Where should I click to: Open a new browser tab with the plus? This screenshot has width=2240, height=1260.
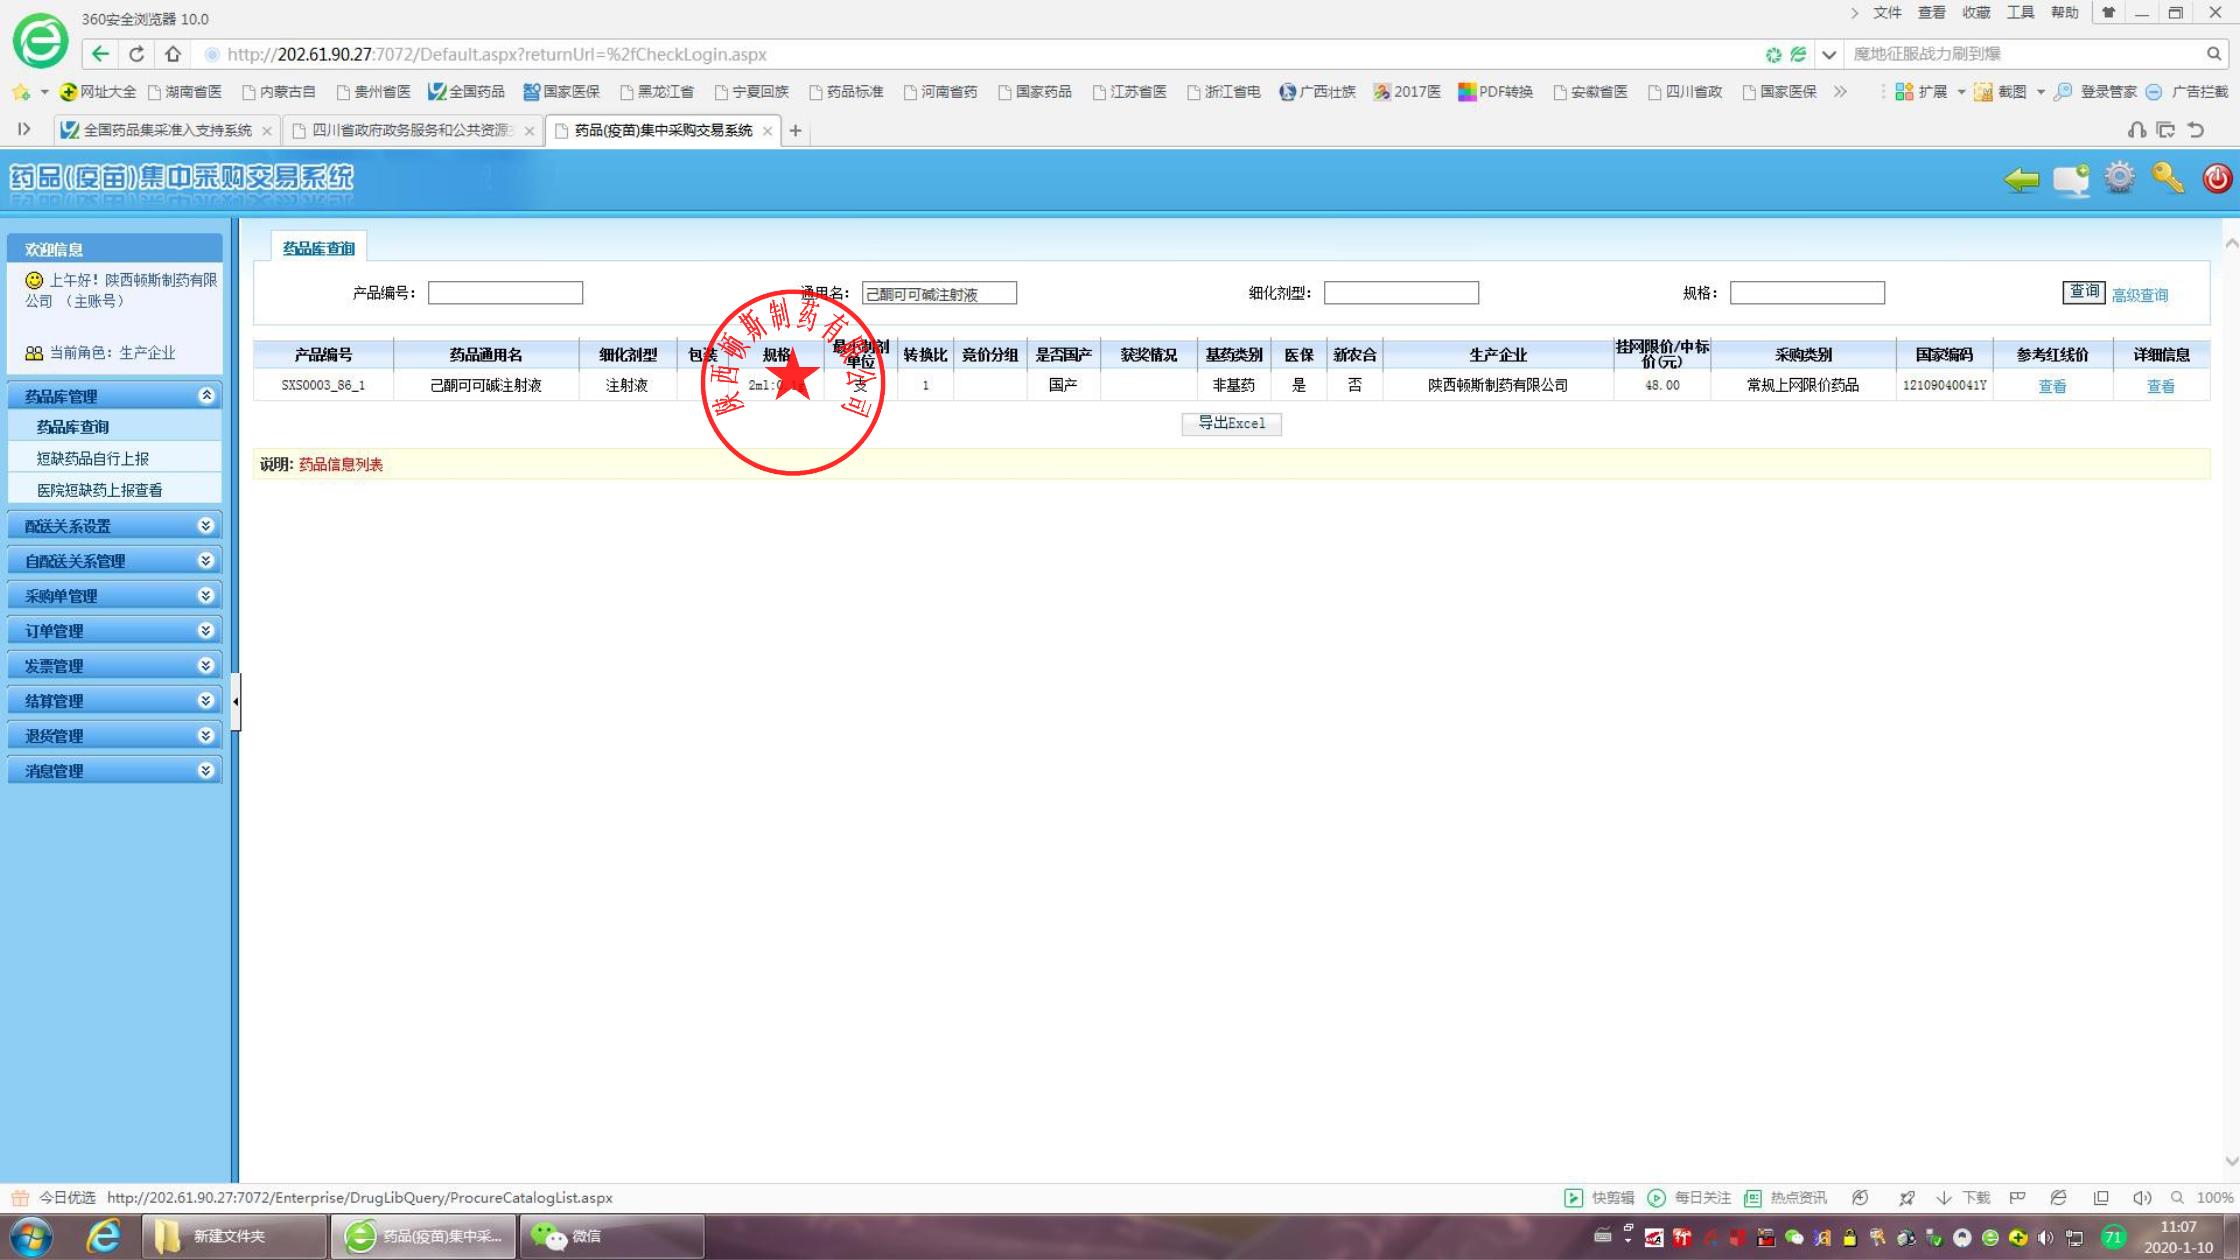coord(796,130)
